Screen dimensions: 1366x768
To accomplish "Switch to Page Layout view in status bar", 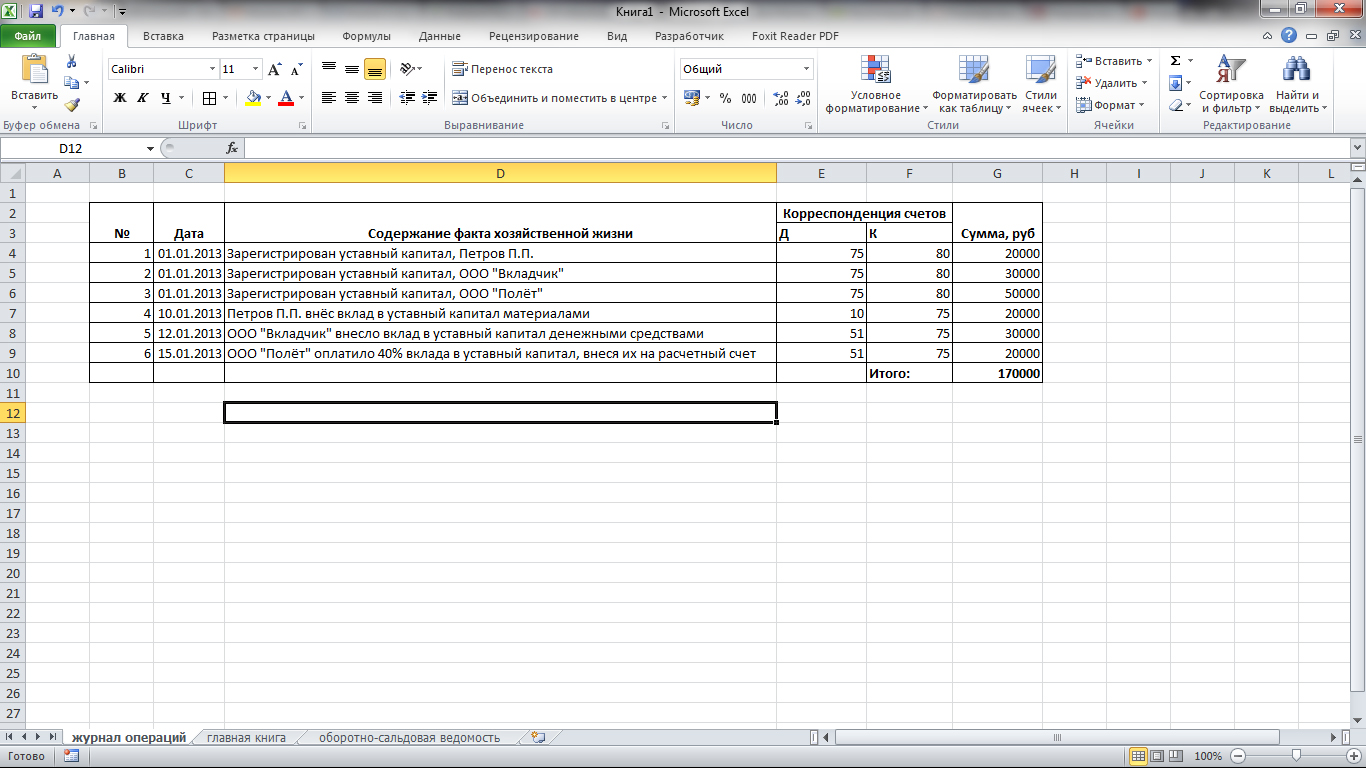I will pyautogui.click(x=1156, y=756).
